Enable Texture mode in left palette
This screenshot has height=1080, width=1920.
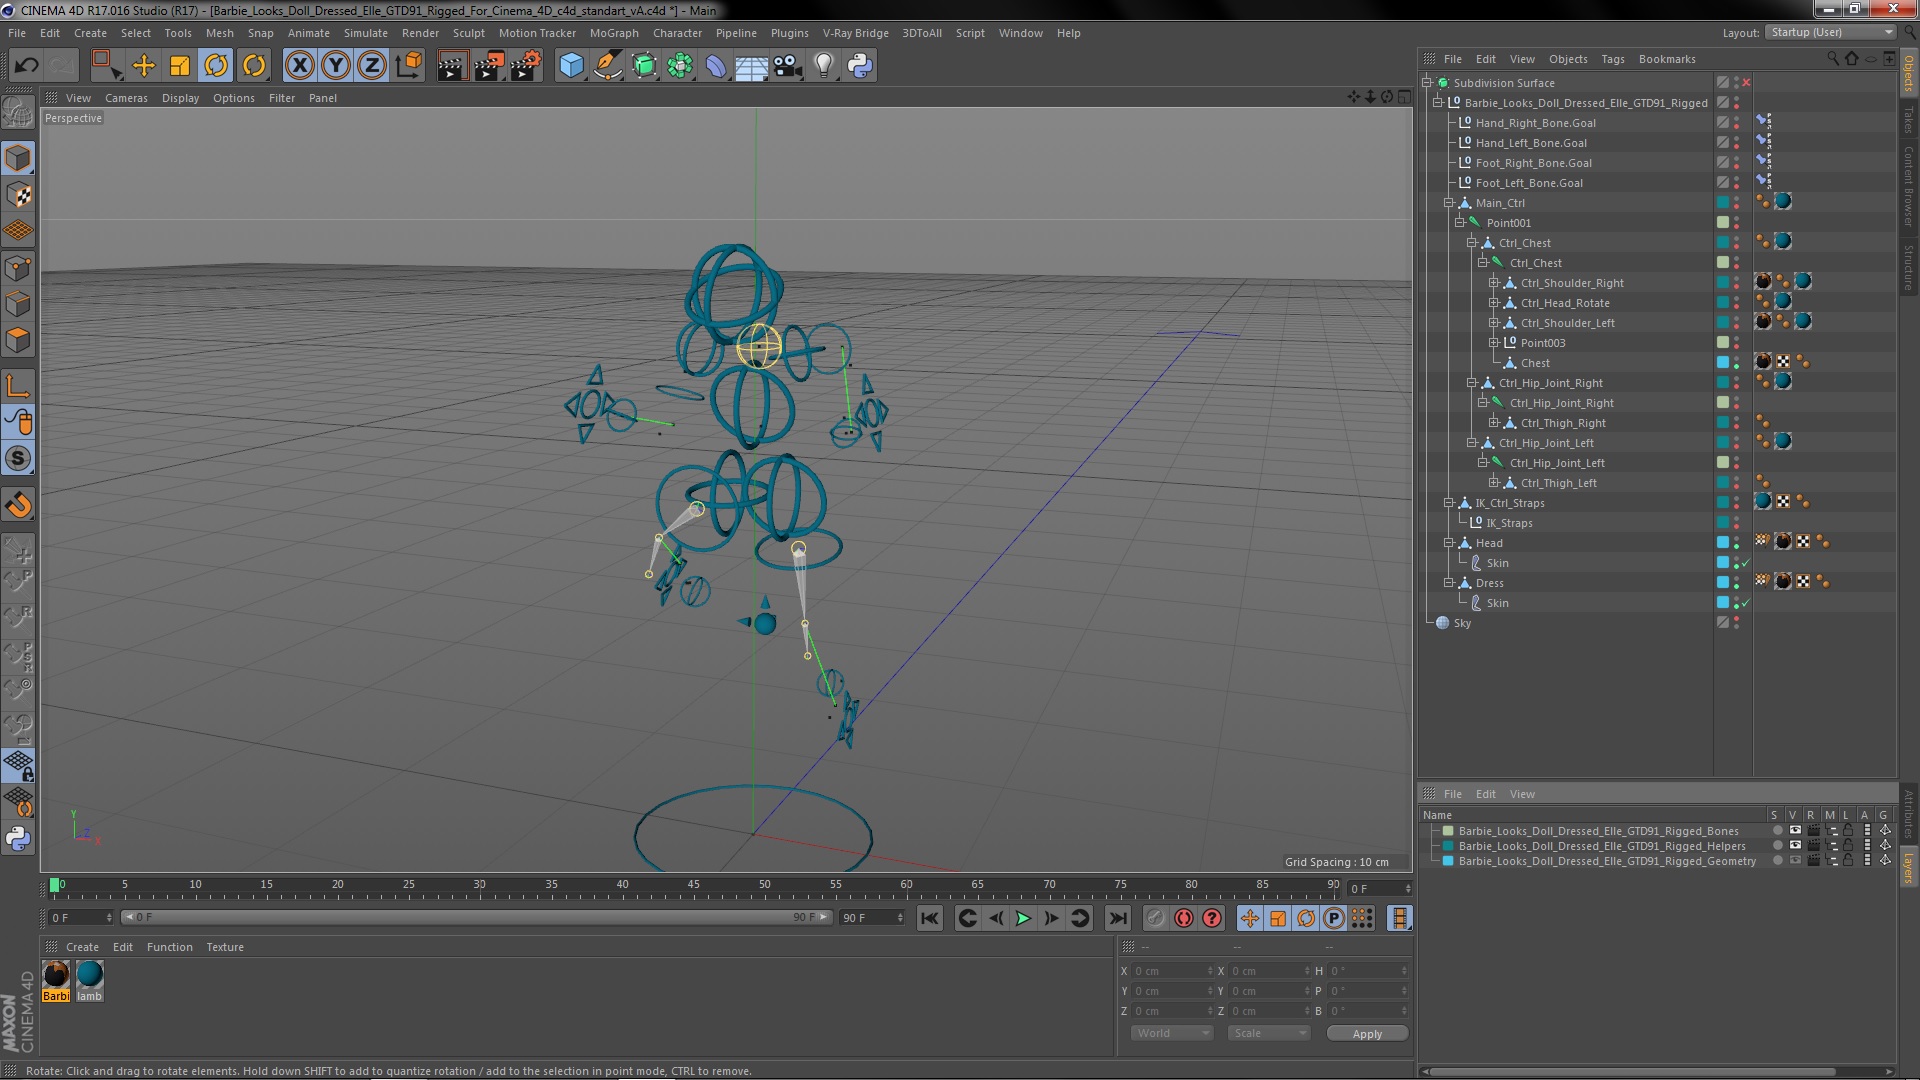[x=18, y=195]
